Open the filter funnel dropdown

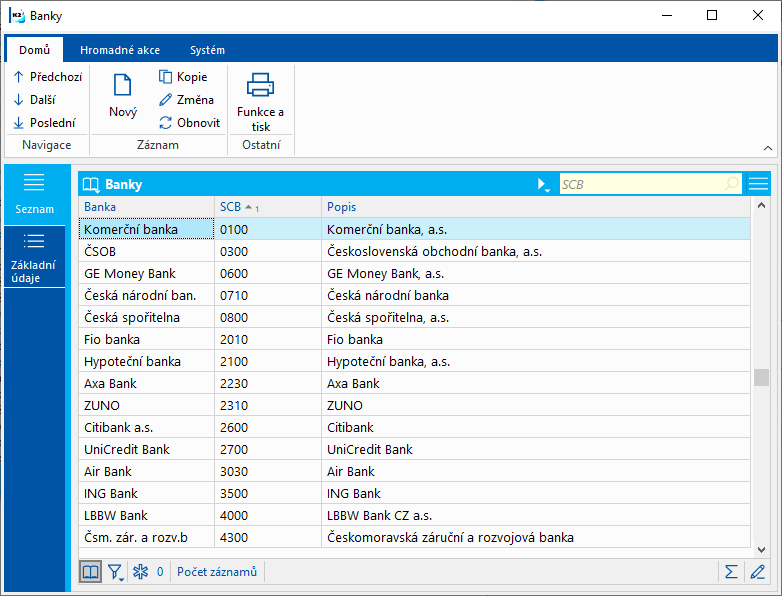click(x=116, y=572)
